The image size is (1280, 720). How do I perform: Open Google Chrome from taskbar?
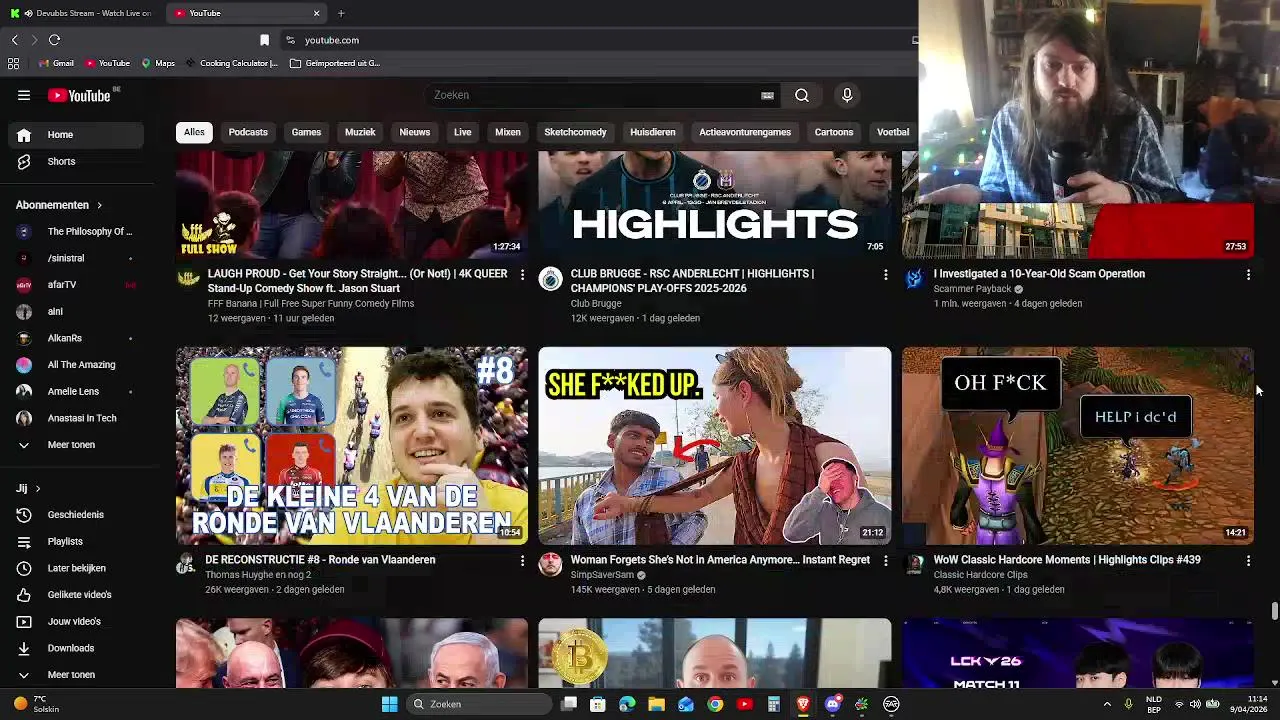(x=715, y=704)
